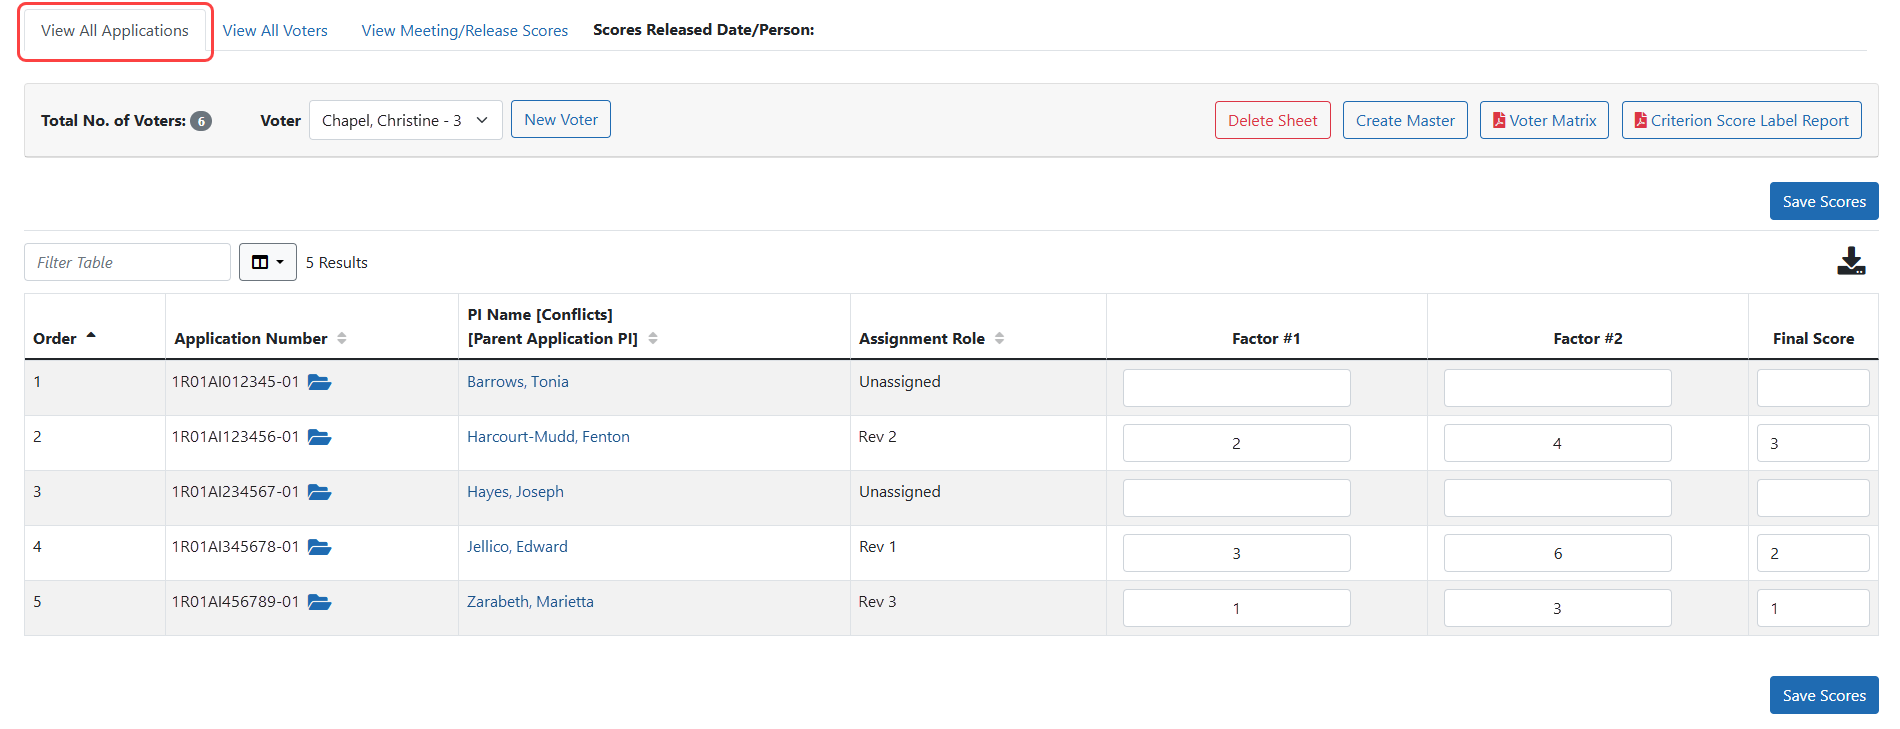Image resolution: width=1900 pixels, height=729 pixels.
Task: Click Factor #2 field for Zarabeth, Marietta
Action: point(1557,608)
